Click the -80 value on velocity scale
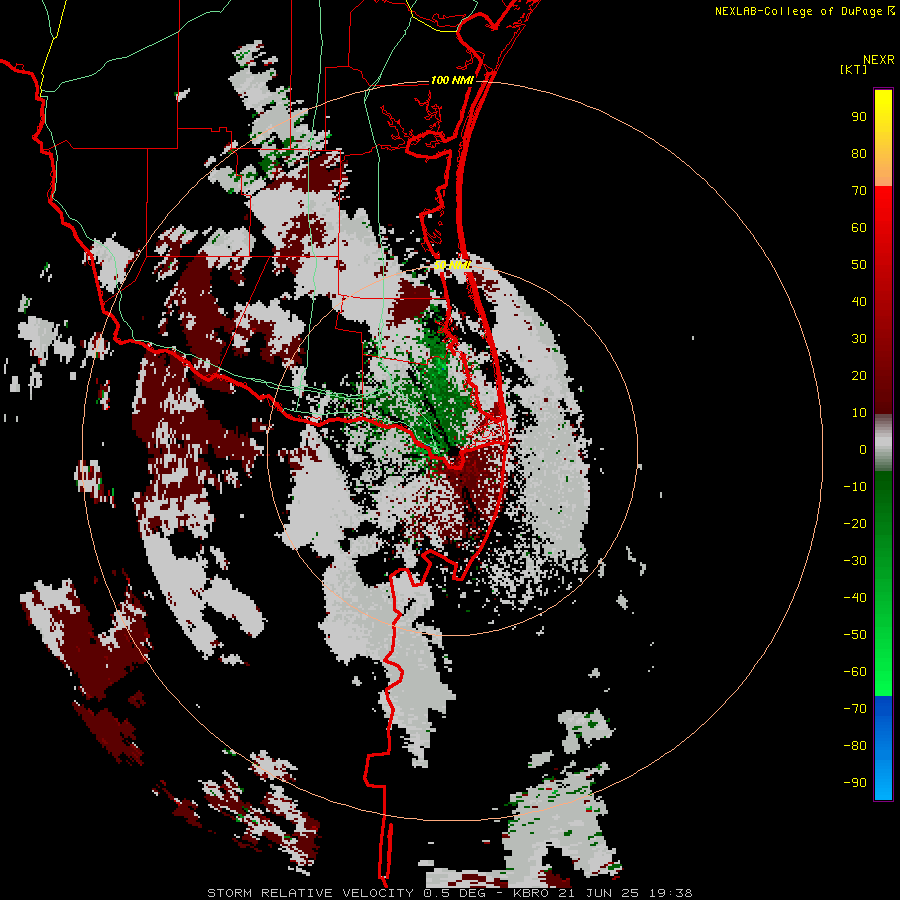Screen dimensions: 900x900 pos(855,746)
